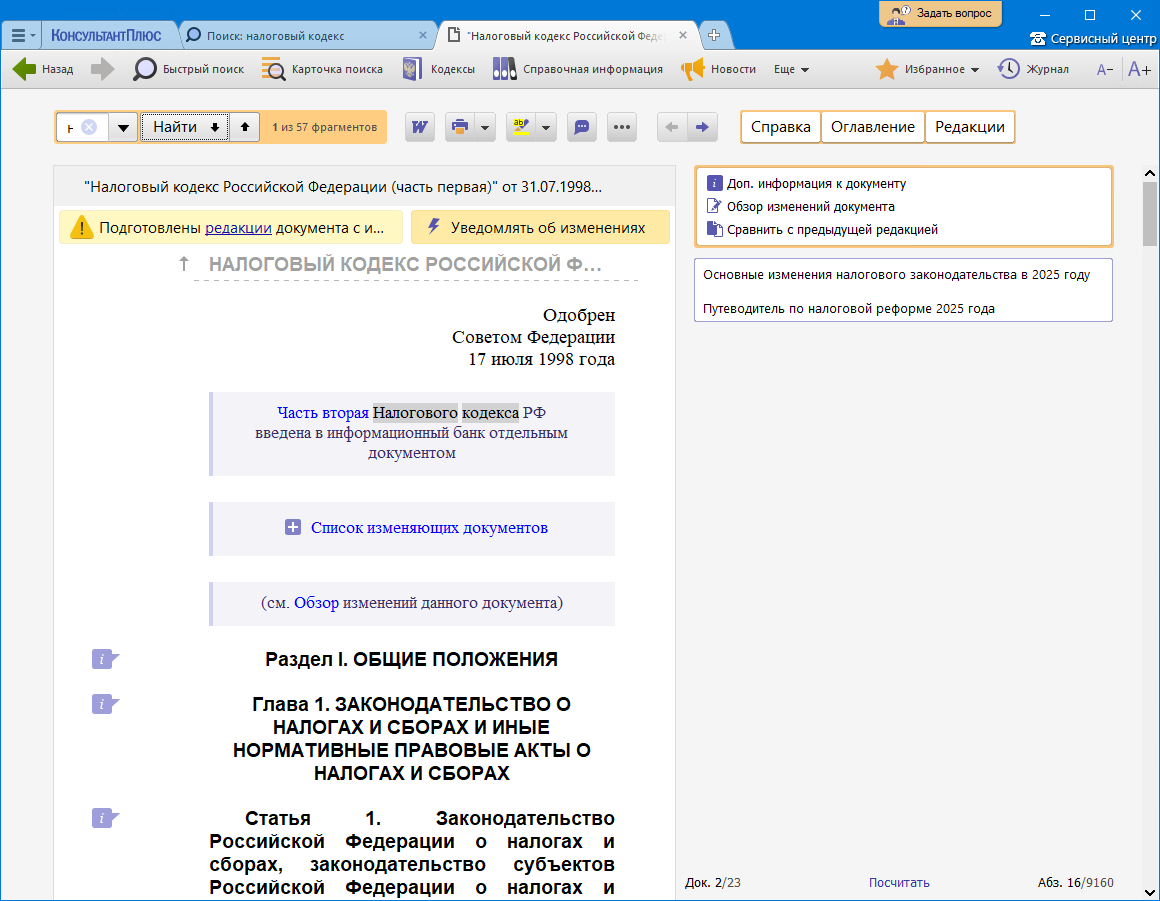Switch to the Оглавление tab

[x=872, y=127]
